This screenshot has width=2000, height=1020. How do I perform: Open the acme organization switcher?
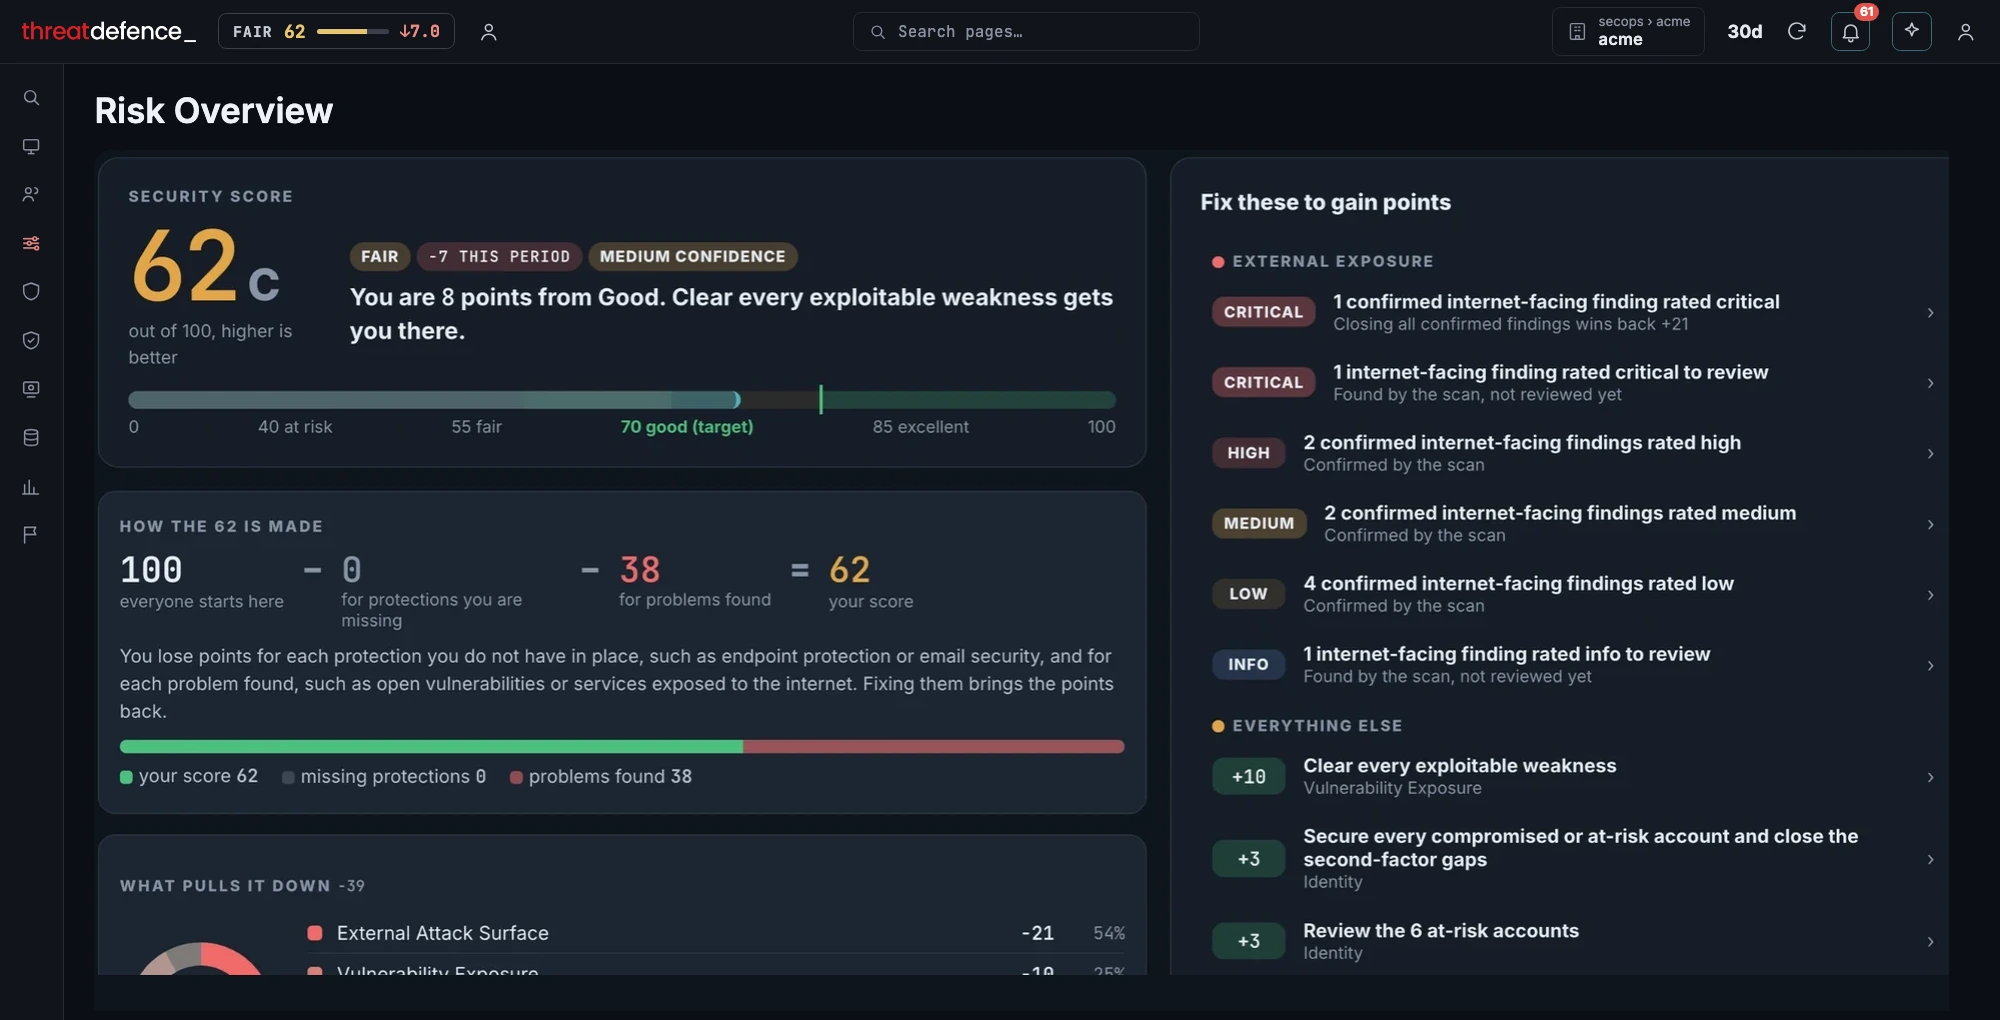(x=1627, y=31)
